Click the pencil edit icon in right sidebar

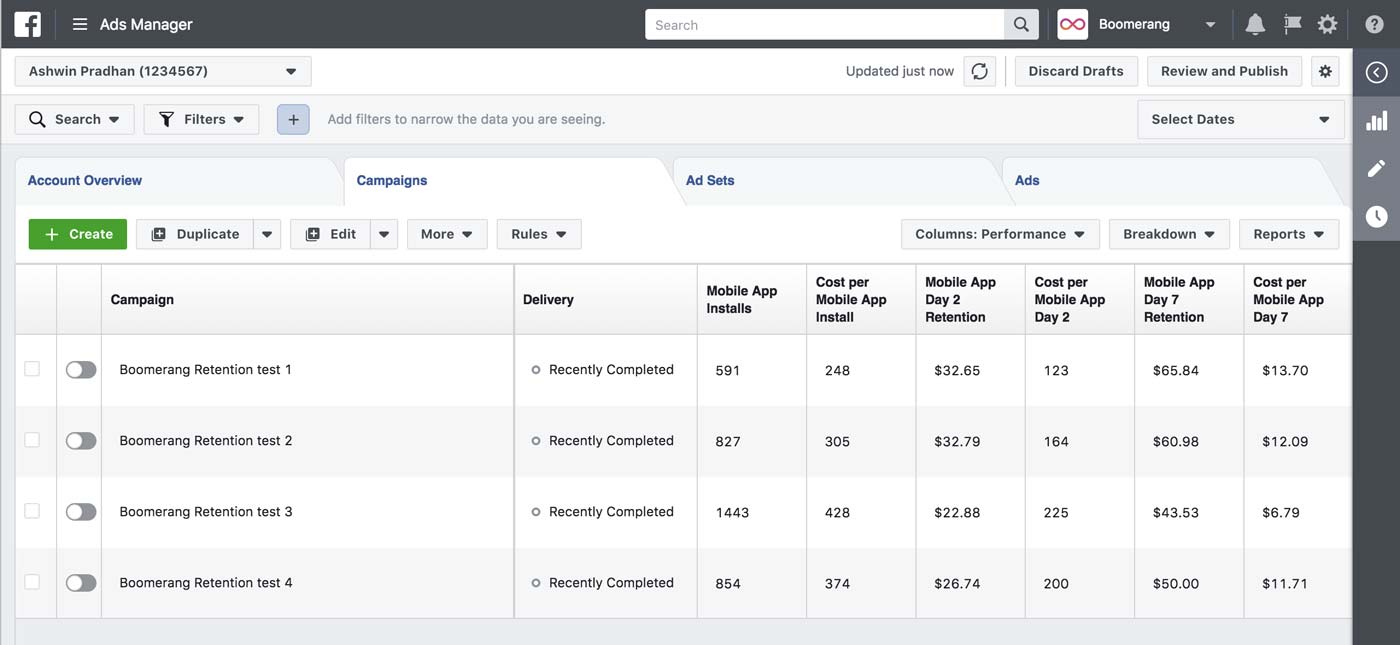click(1377, 168)
